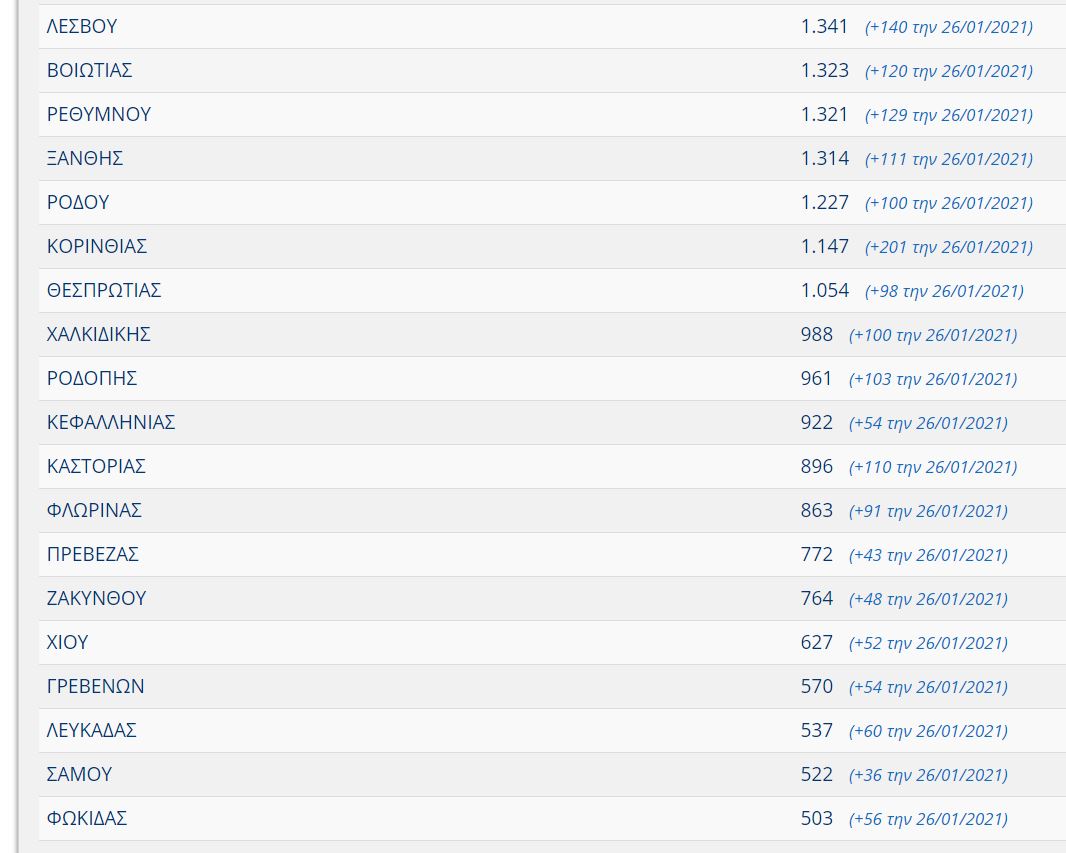This screenshot has width=1066, height=853.
Task: Select ΖΑΚΥΝΘΟΥ daily change +48 note
Action: point(928,599)
